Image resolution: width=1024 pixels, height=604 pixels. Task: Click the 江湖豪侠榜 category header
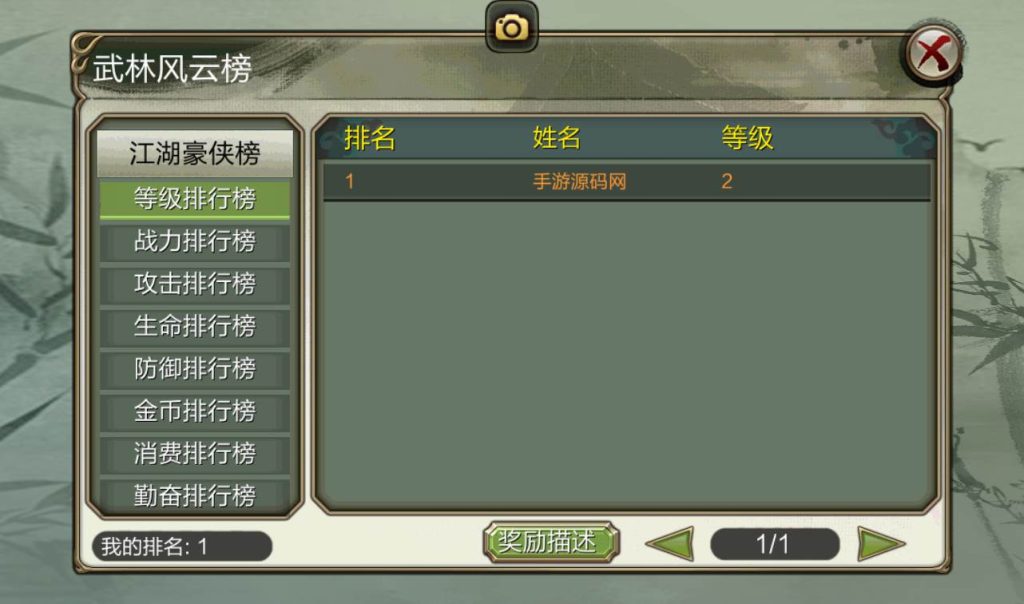point(195,153)
